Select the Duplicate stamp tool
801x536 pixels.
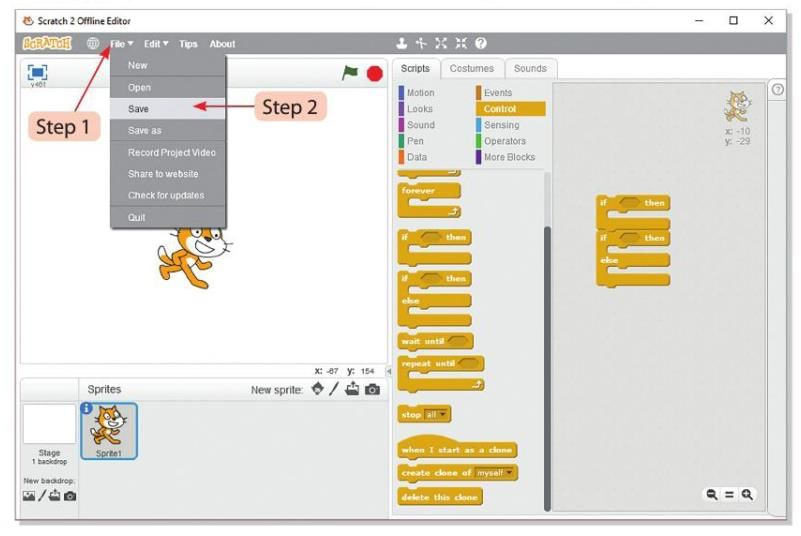[402, 43]
